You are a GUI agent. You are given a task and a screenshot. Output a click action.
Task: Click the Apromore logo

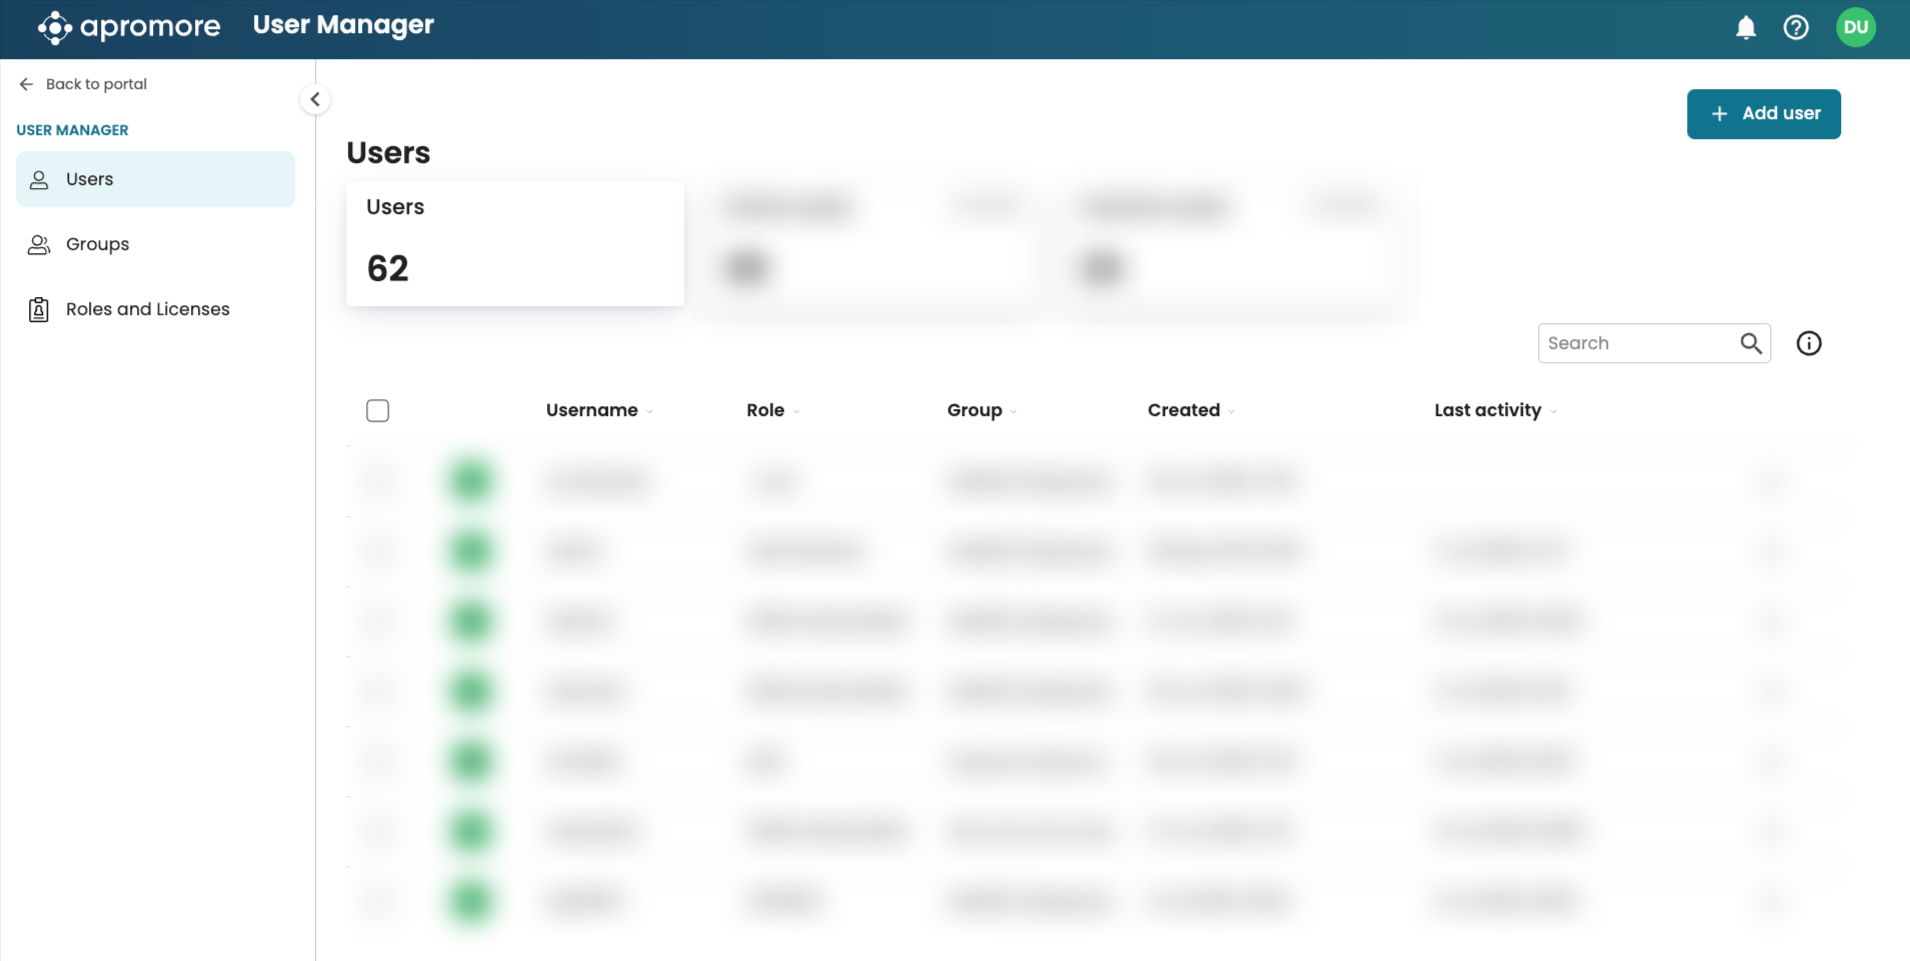[x=129, y=27]
